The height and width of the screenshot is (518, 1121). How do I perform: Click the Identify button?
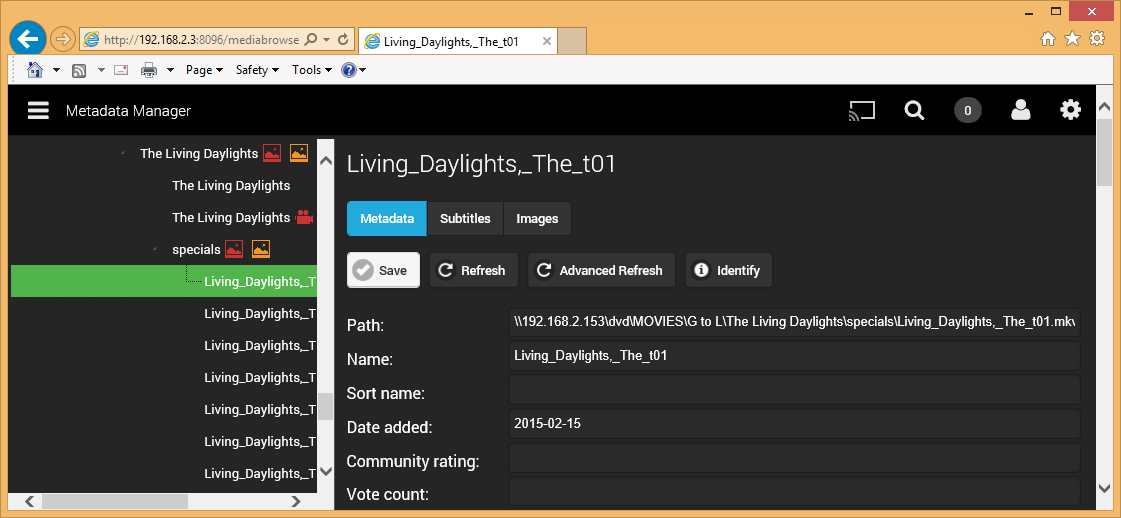click(x=728, y=270)
